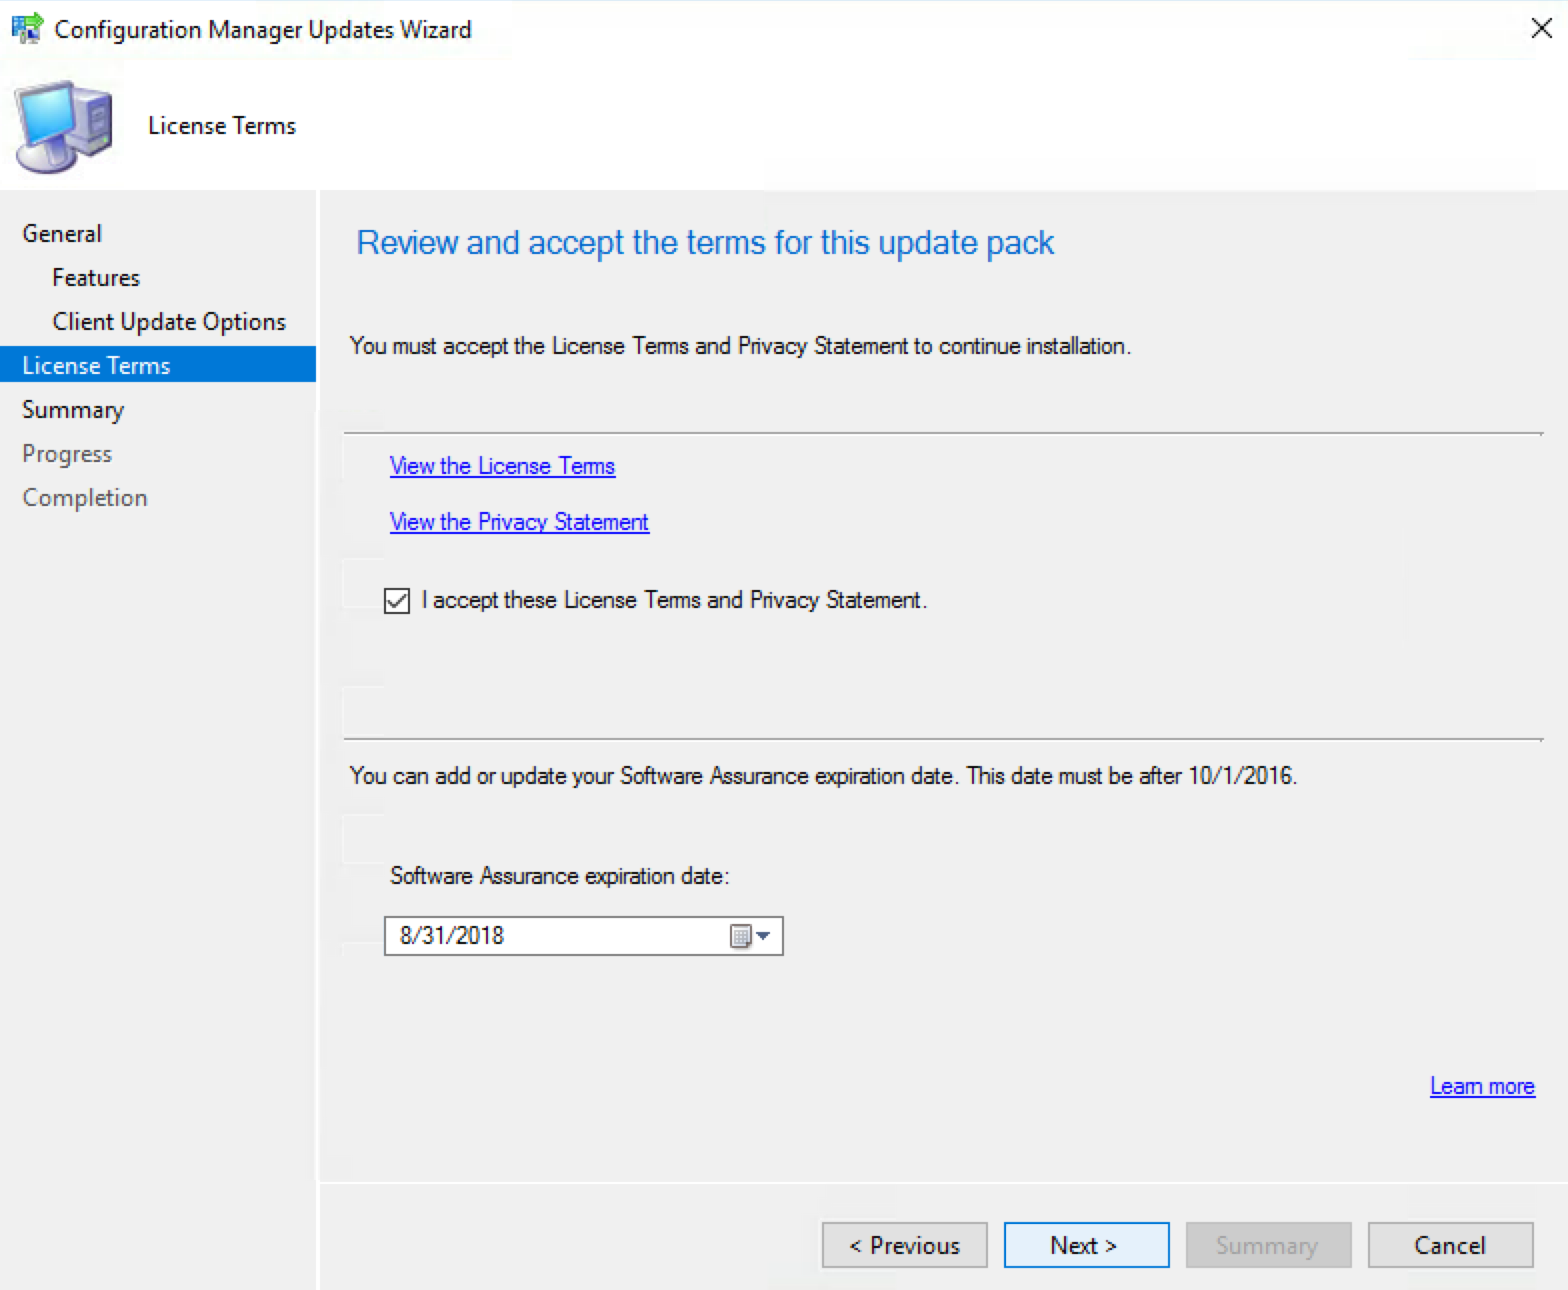This screenshot has height=1290, width=1568.
Task: Select the Features page in sidebar
Action: tap(96, 277)
